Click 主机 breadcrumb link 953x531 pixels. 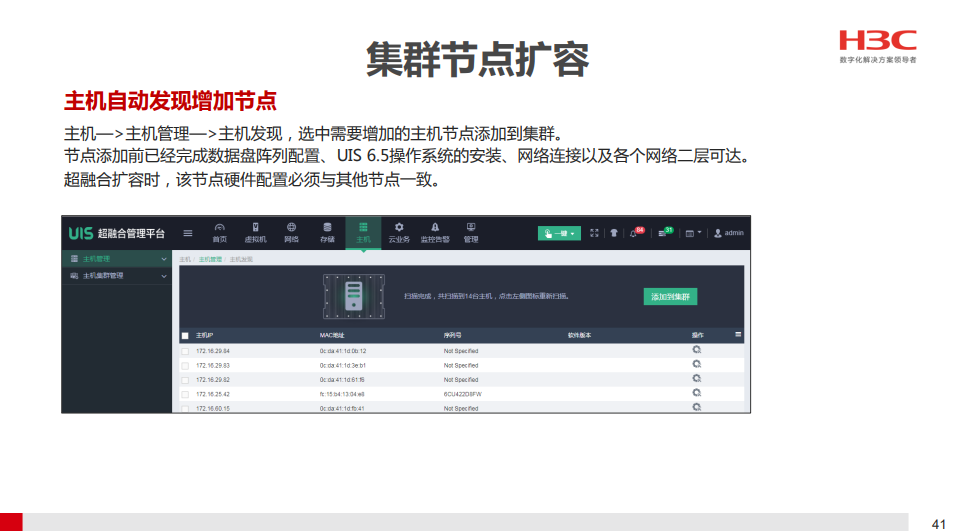tap(185, 259)
